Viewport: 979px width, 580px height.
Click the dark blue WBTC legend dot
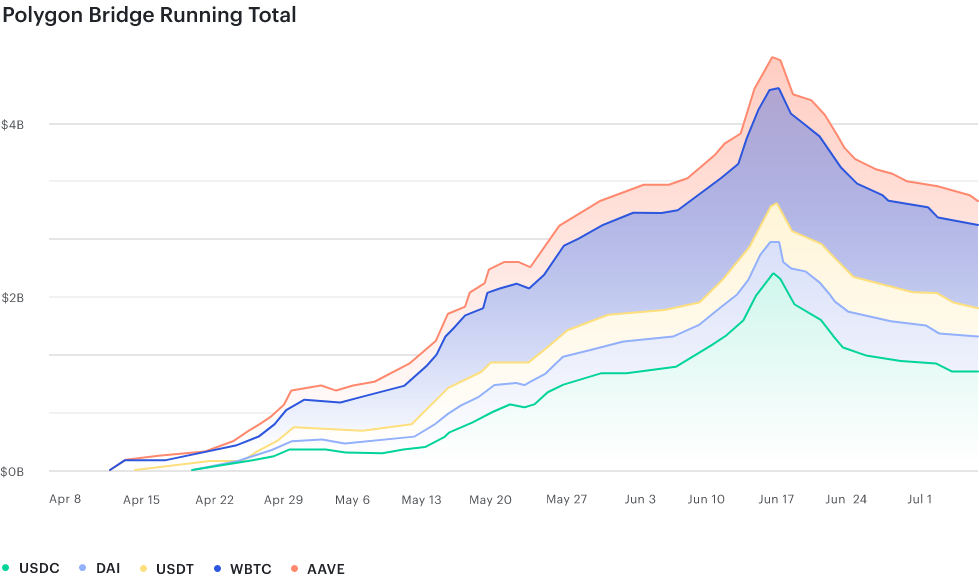coord(218,569)
